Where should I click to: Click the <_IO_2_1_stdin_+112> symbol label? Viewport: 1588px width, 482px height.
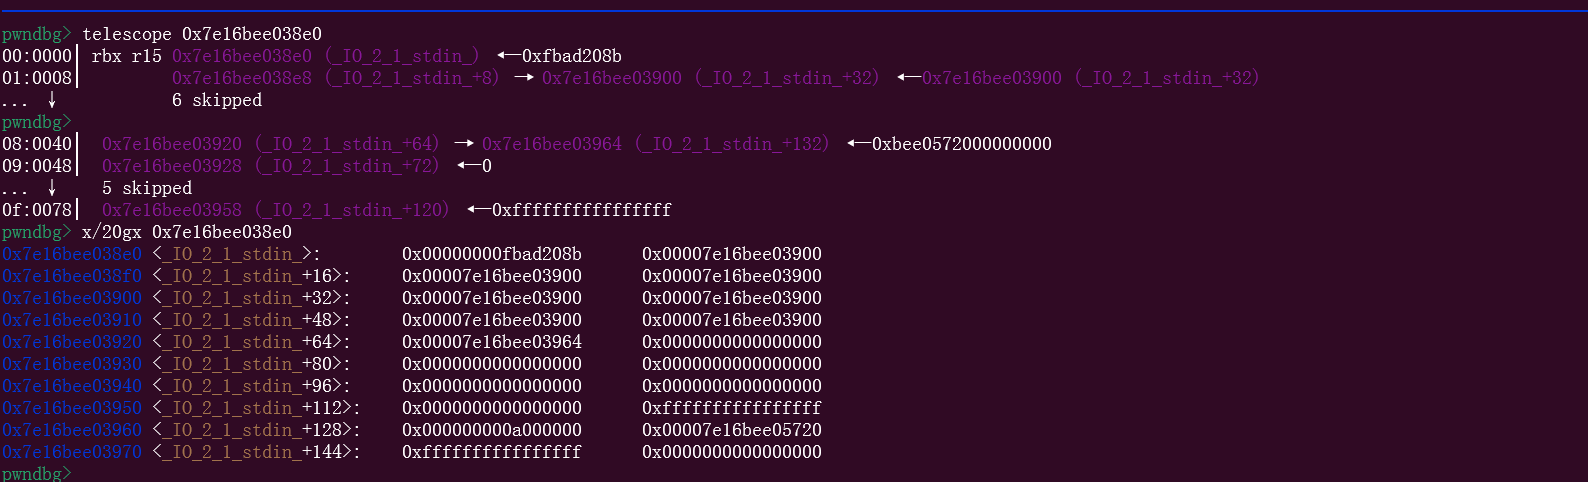point(256,408)
